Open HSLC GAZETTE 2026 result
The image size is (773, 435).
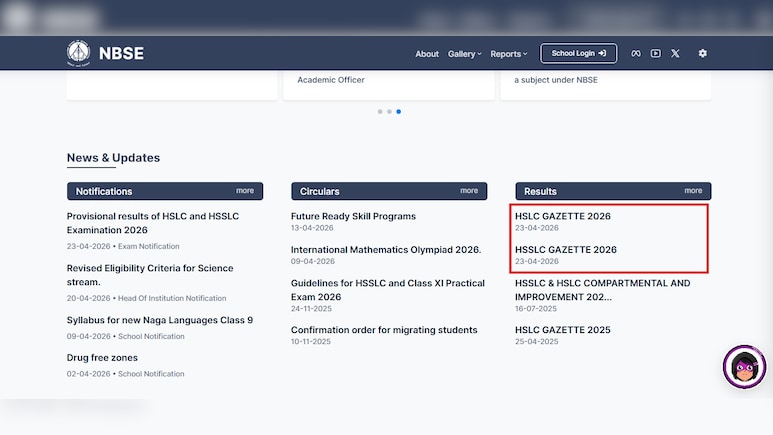pos(563,216)
